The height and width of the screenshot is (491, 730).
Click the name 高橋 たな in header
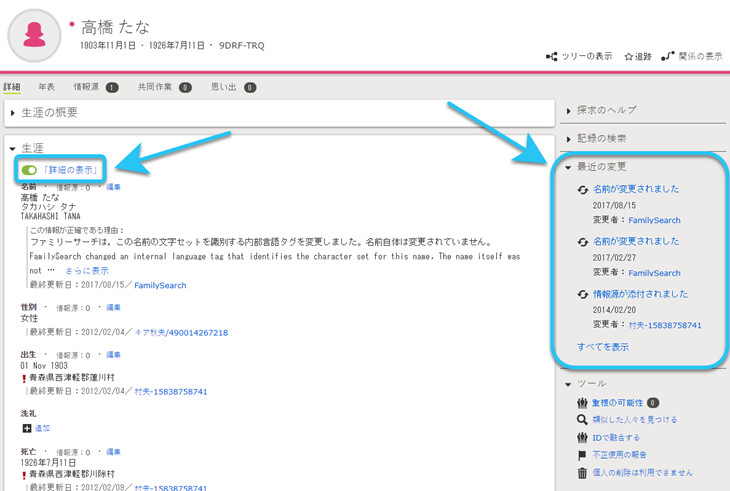[x=115, y=27]
